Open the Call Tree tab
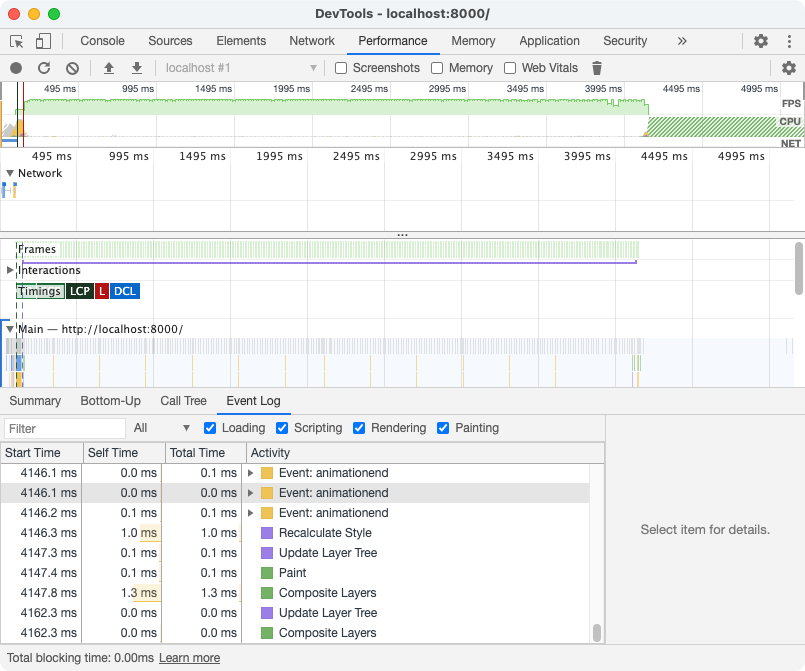Viewport: 805px width, 671px height. pos(183,401)
